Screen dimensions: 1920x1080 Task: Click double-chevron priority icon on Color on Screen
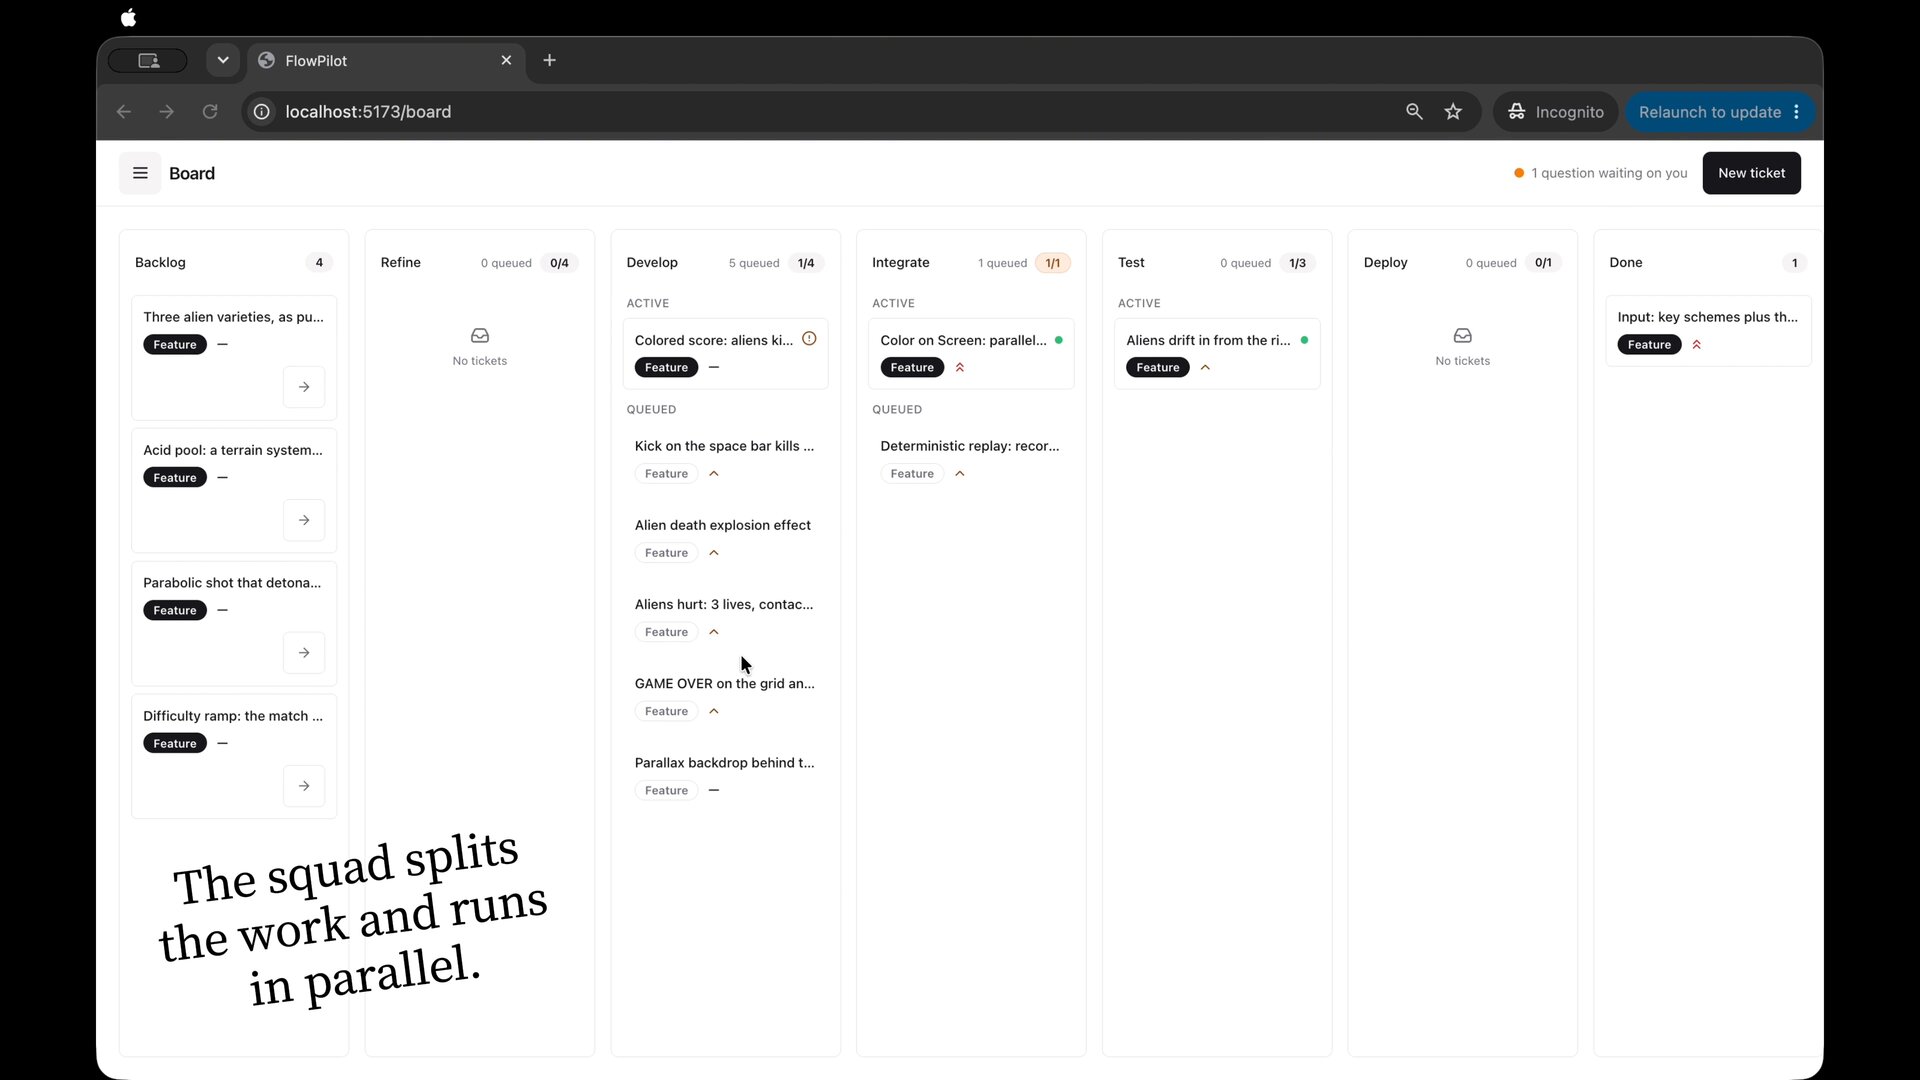(x=960, y=368)
